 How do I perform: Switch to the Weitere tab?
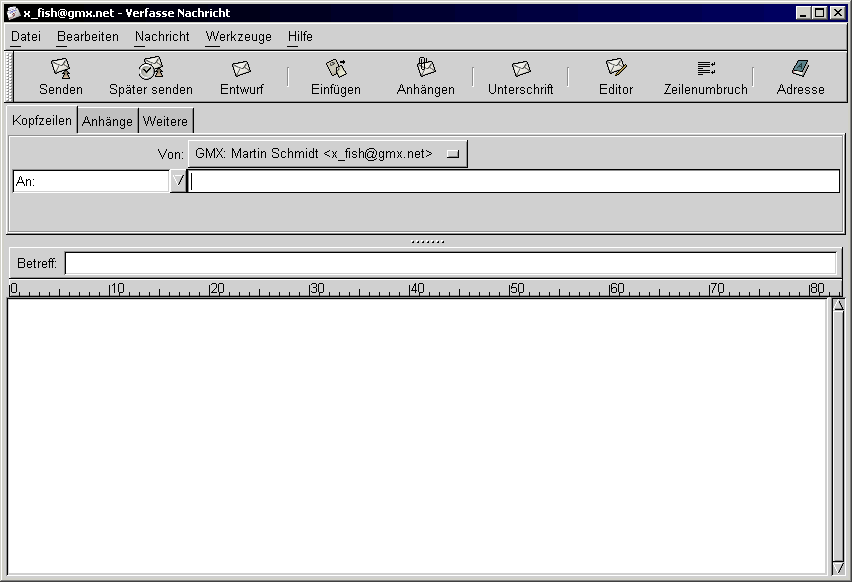(165, 121)
